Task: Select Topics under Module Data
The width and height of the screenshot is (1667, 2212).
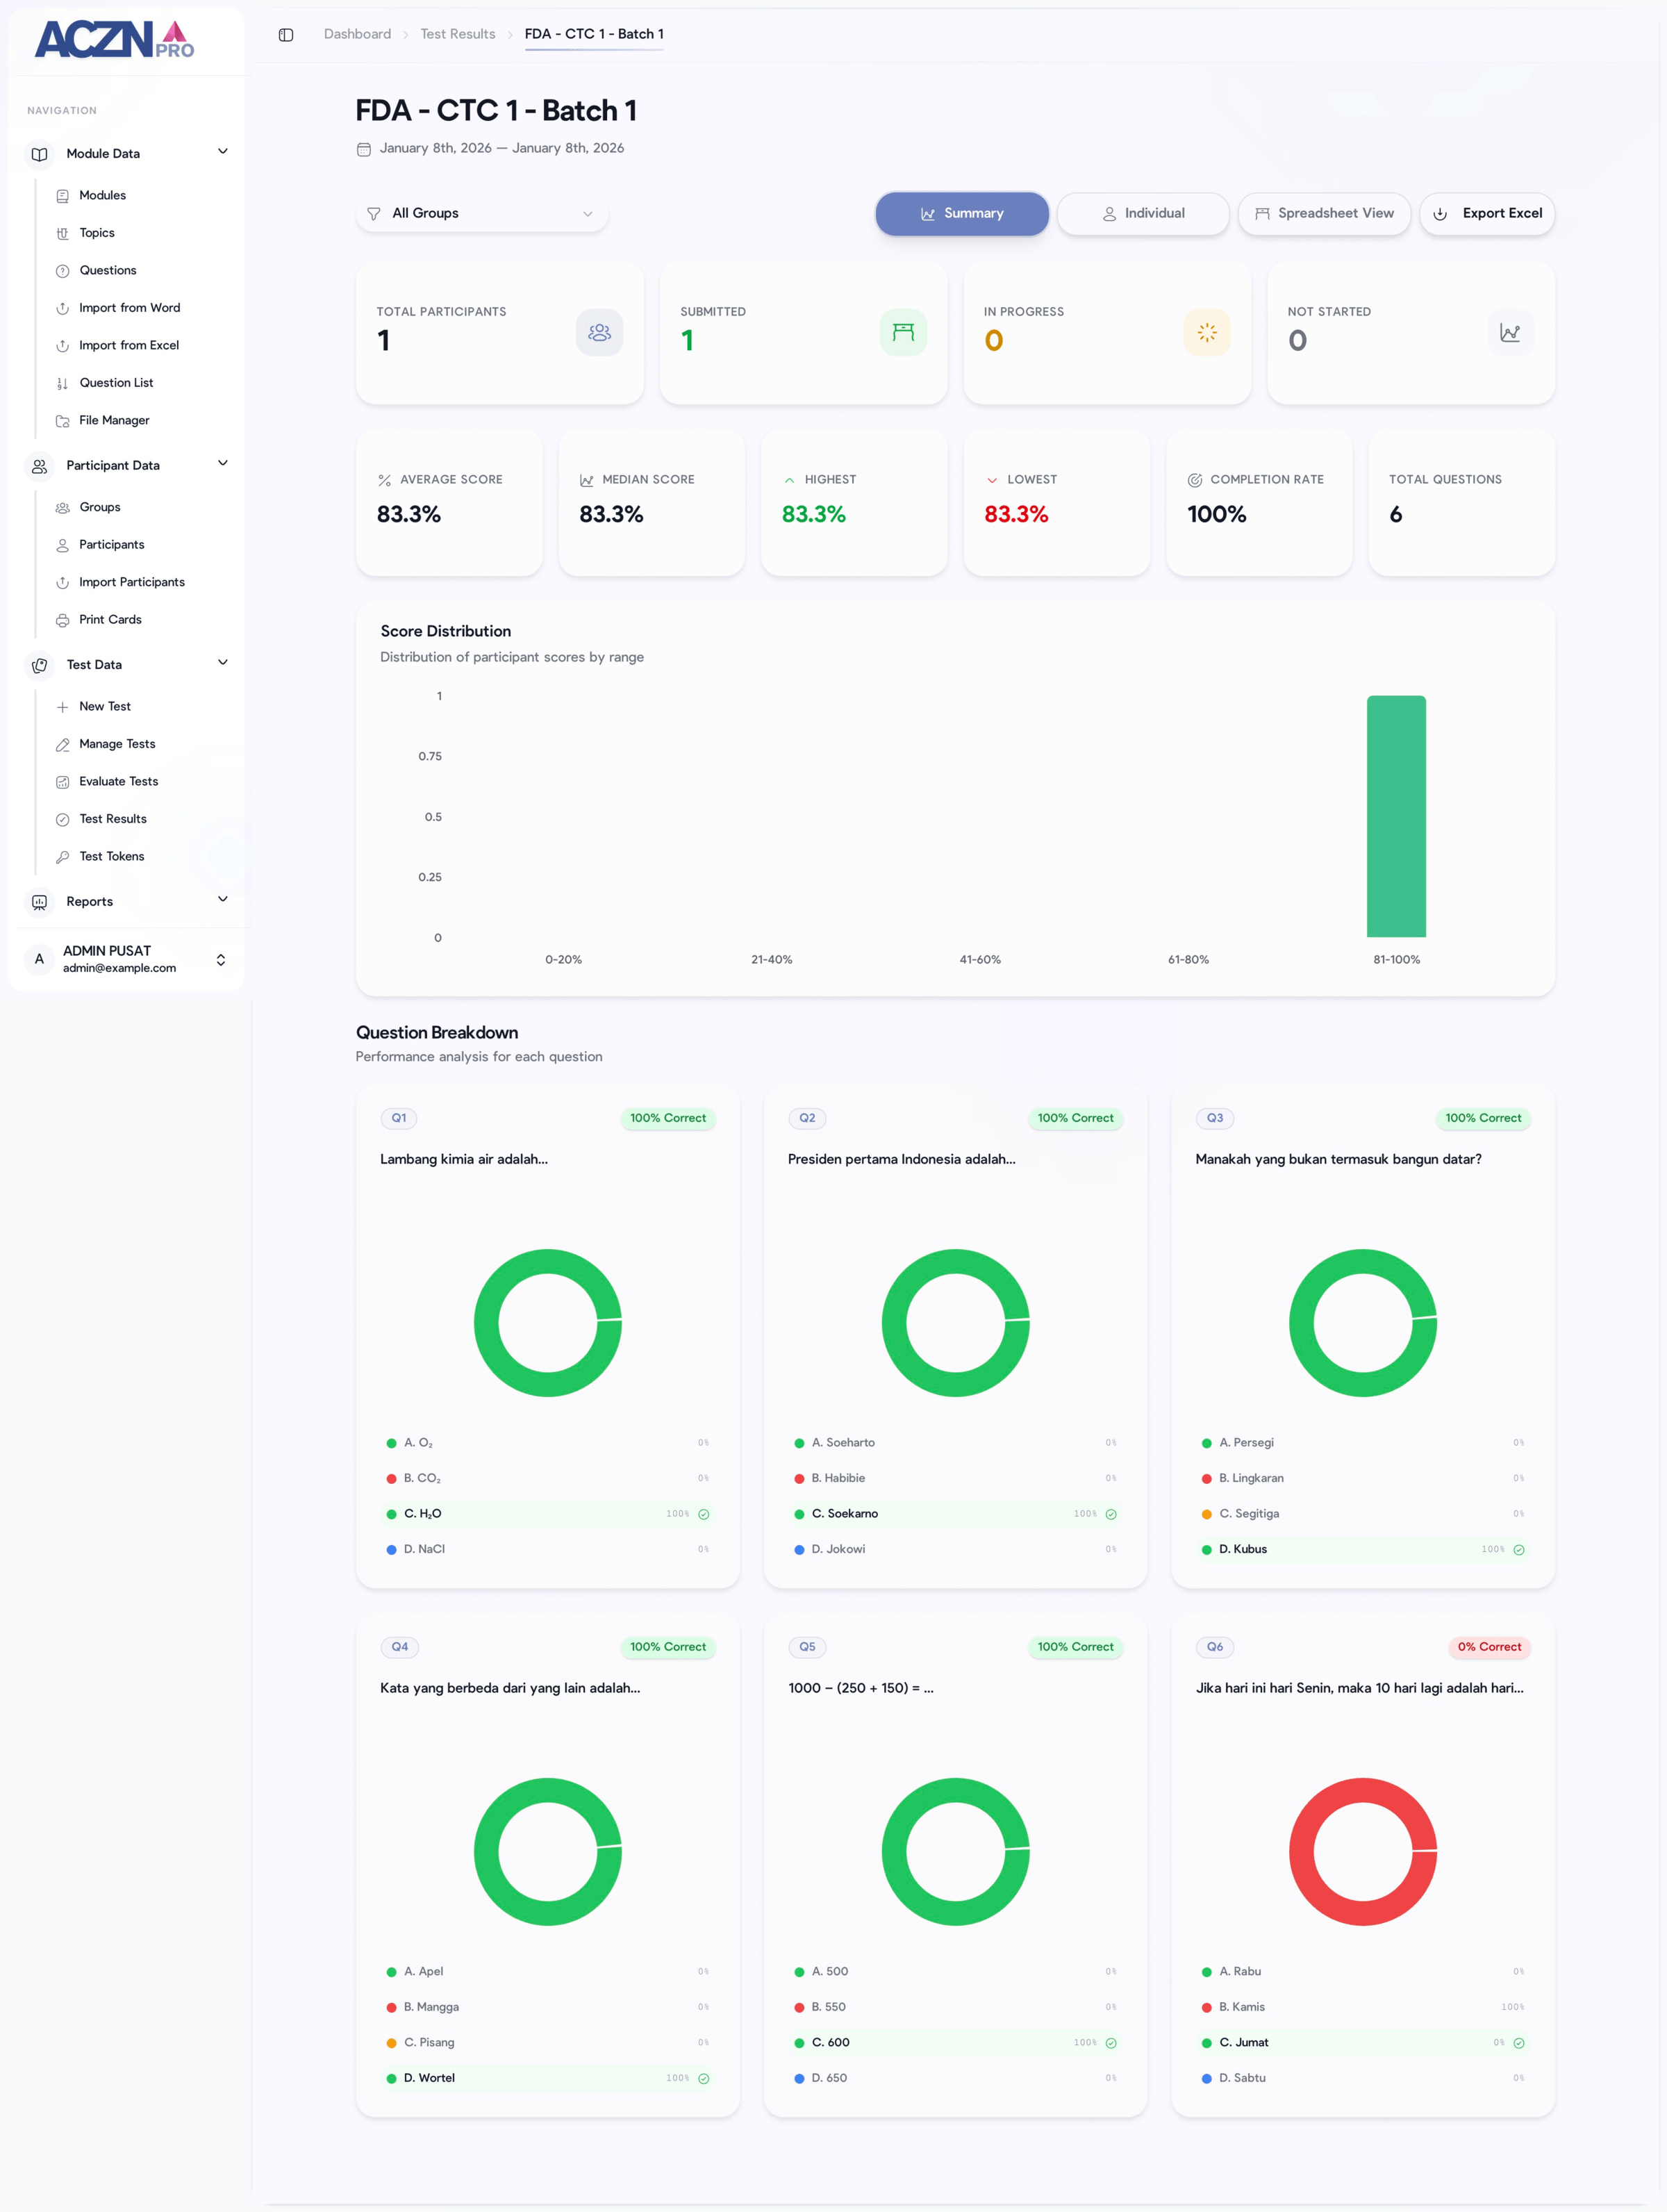Action: click(97, 232)
